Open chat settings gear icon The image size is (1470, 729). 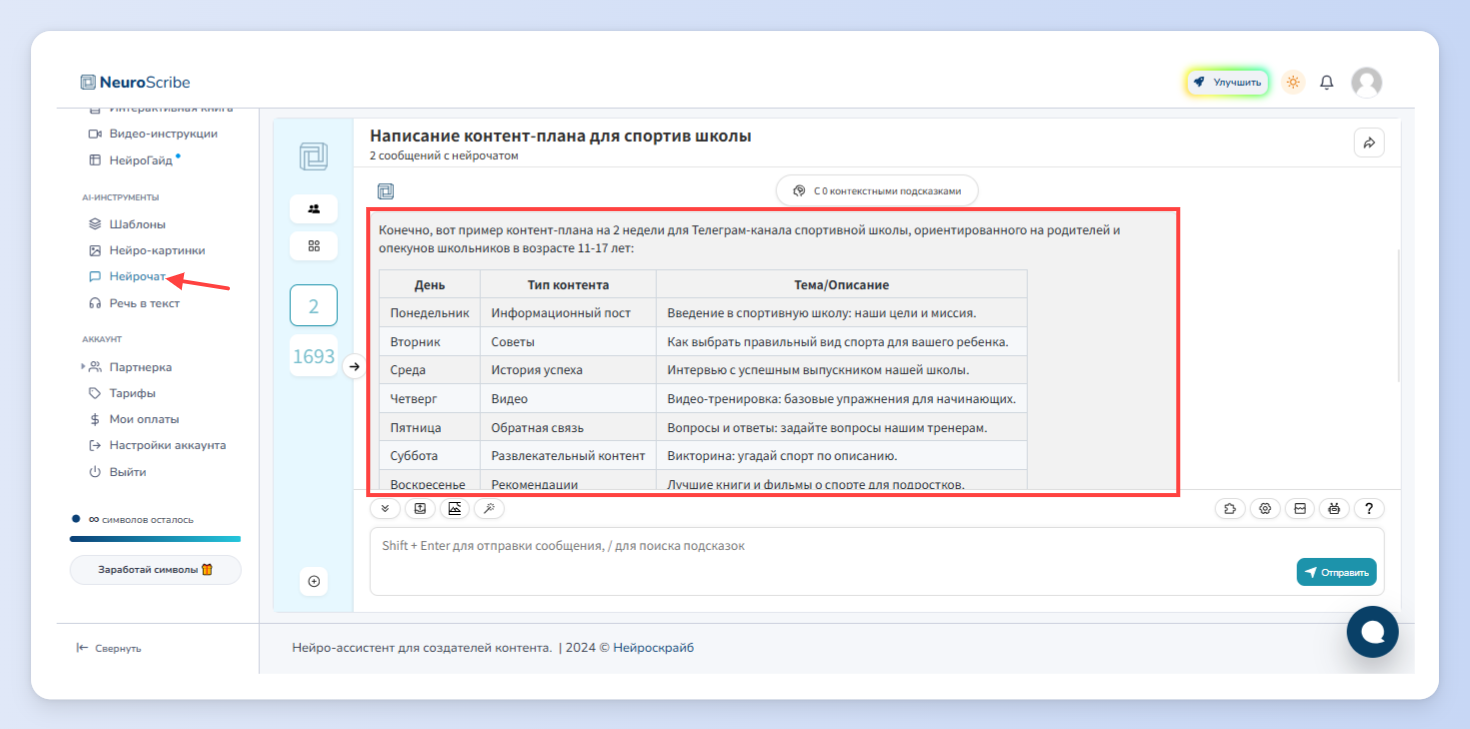tap(1265, 509)
